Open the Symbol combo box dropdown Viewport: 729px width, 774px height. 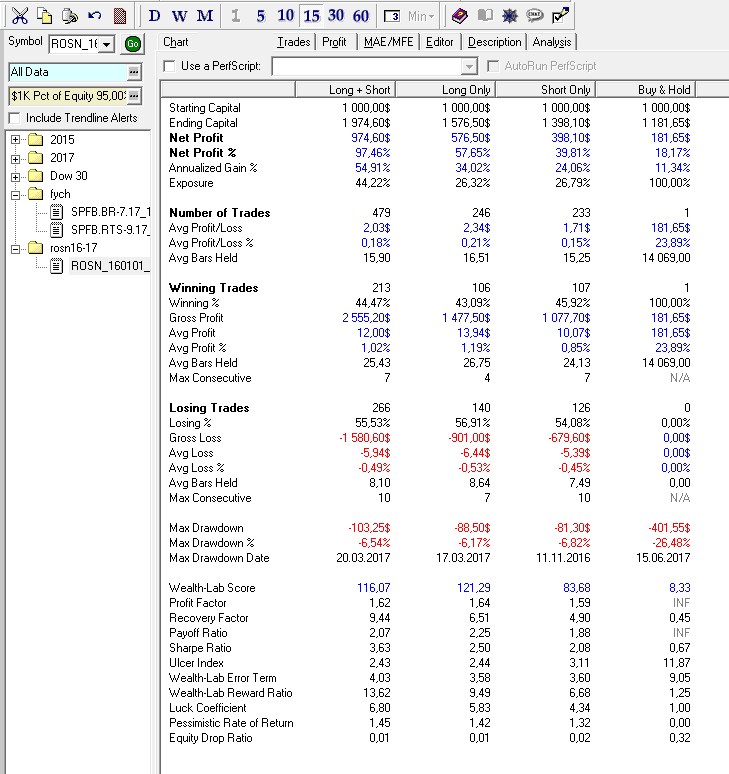coord(106,44)
